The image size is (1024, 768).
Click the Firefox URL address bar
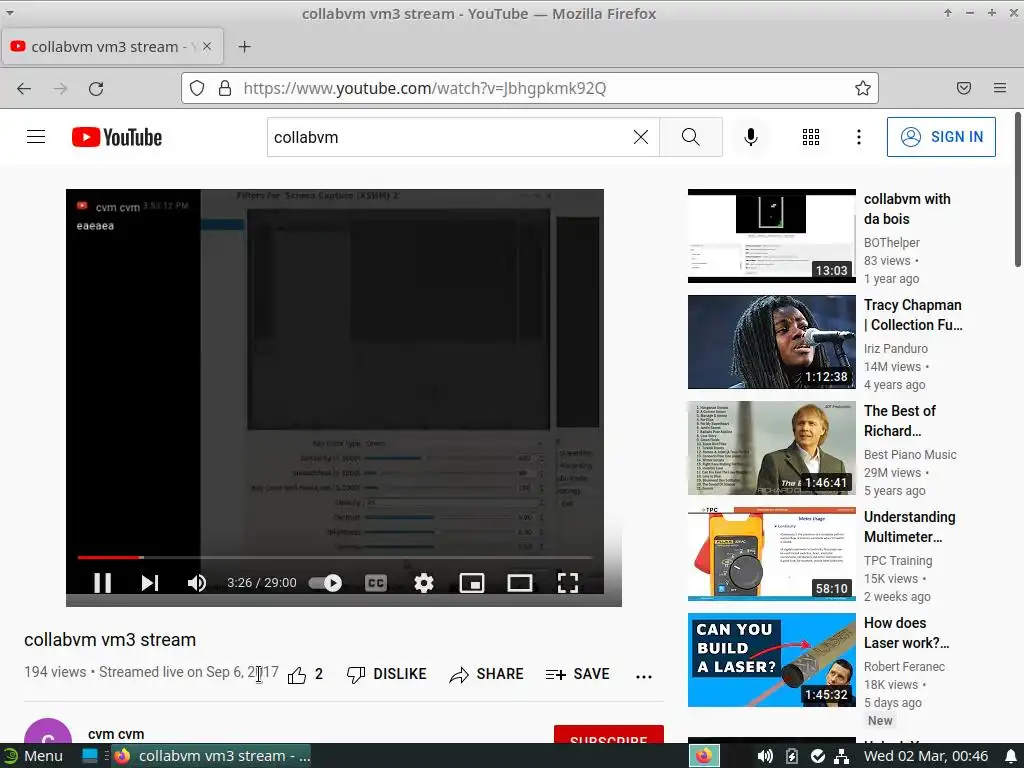coord(529,88)
